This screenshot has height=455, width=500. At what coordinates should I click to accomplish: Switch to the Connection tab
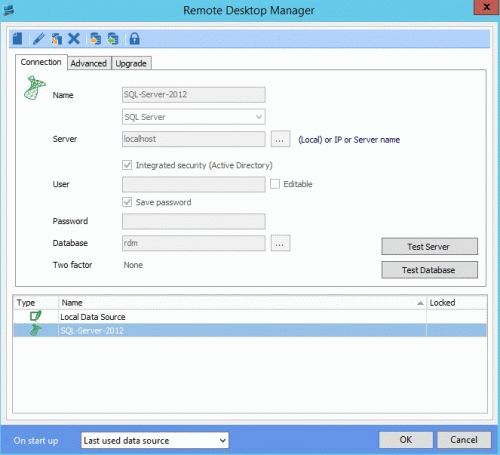pyautogui.click(x=41, y=62)
